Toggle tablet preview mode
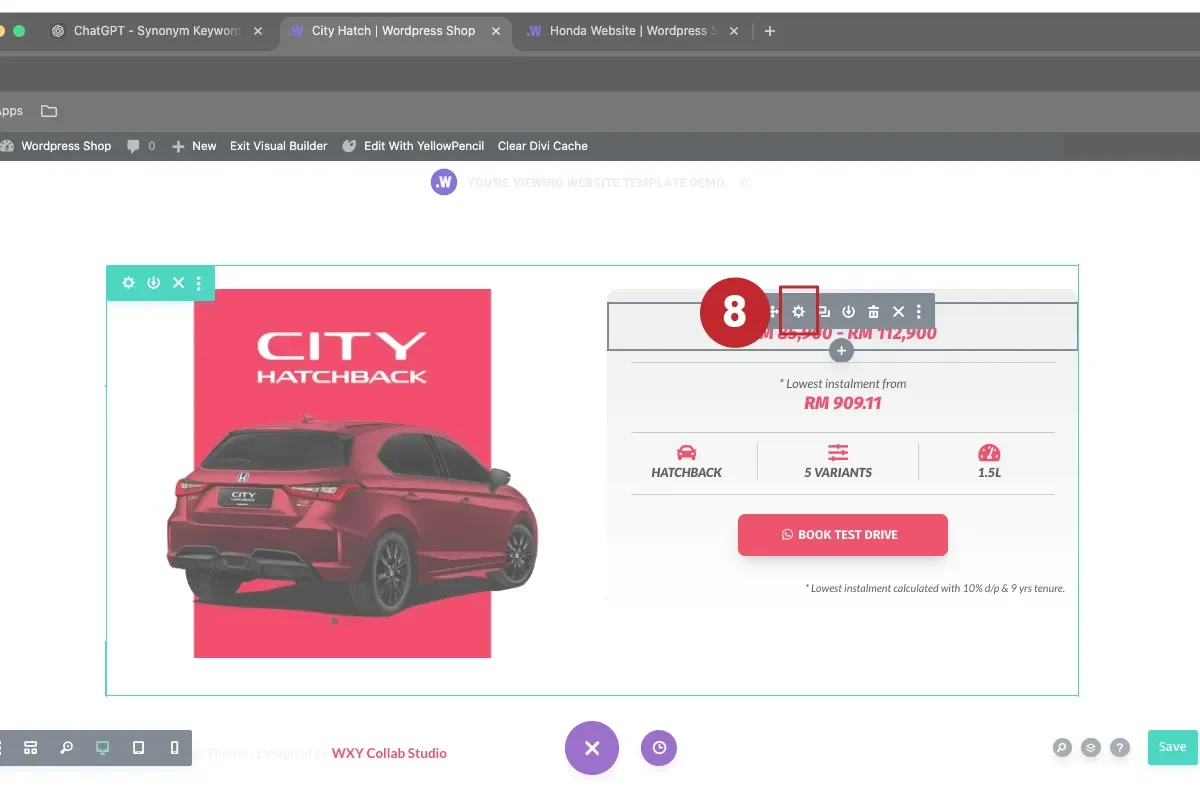The height and width of the screenshot is (800, 1200). click(138, 747)
